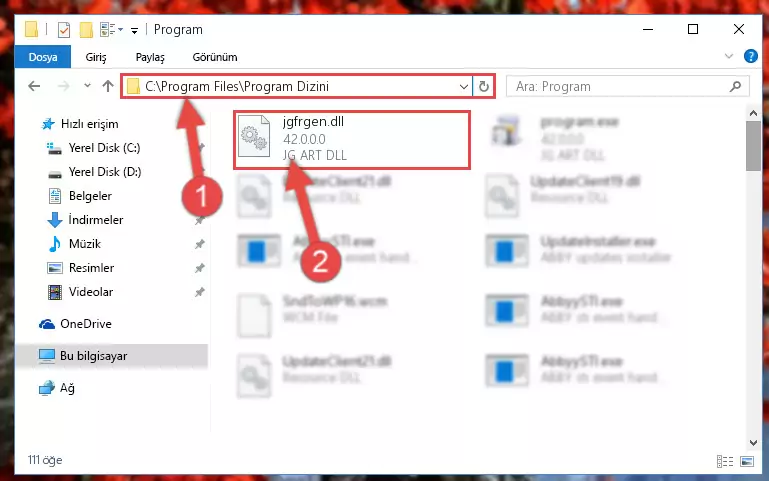Click the Back navigation arrow
The image size is (769, 481).
pyautogui.click(x=34, y=86)
